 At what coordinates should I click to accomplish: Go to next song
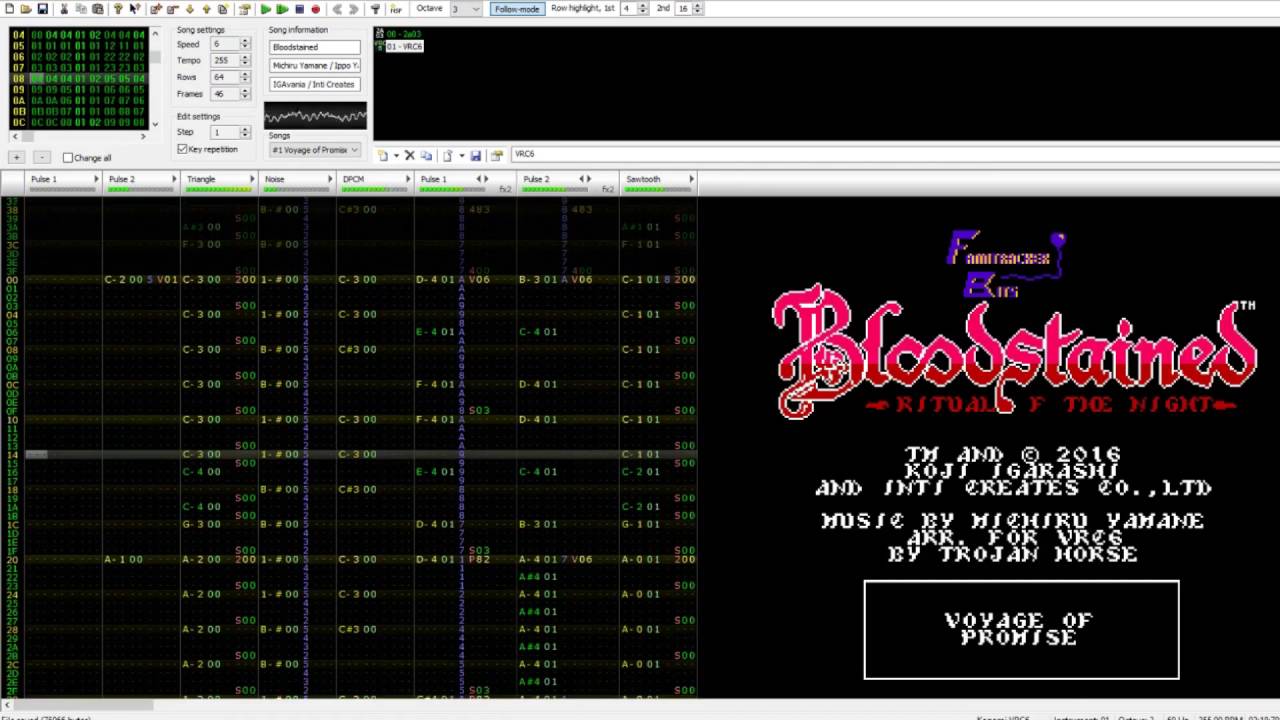pyautogui.click(x=353, y=9)
